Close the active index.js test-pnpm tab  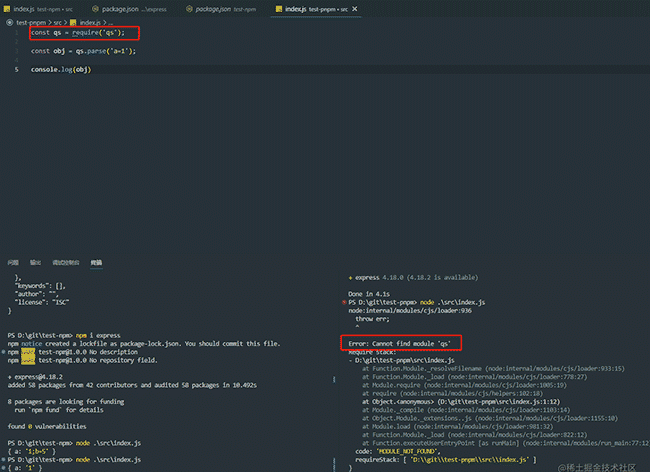tap(354, 9)
